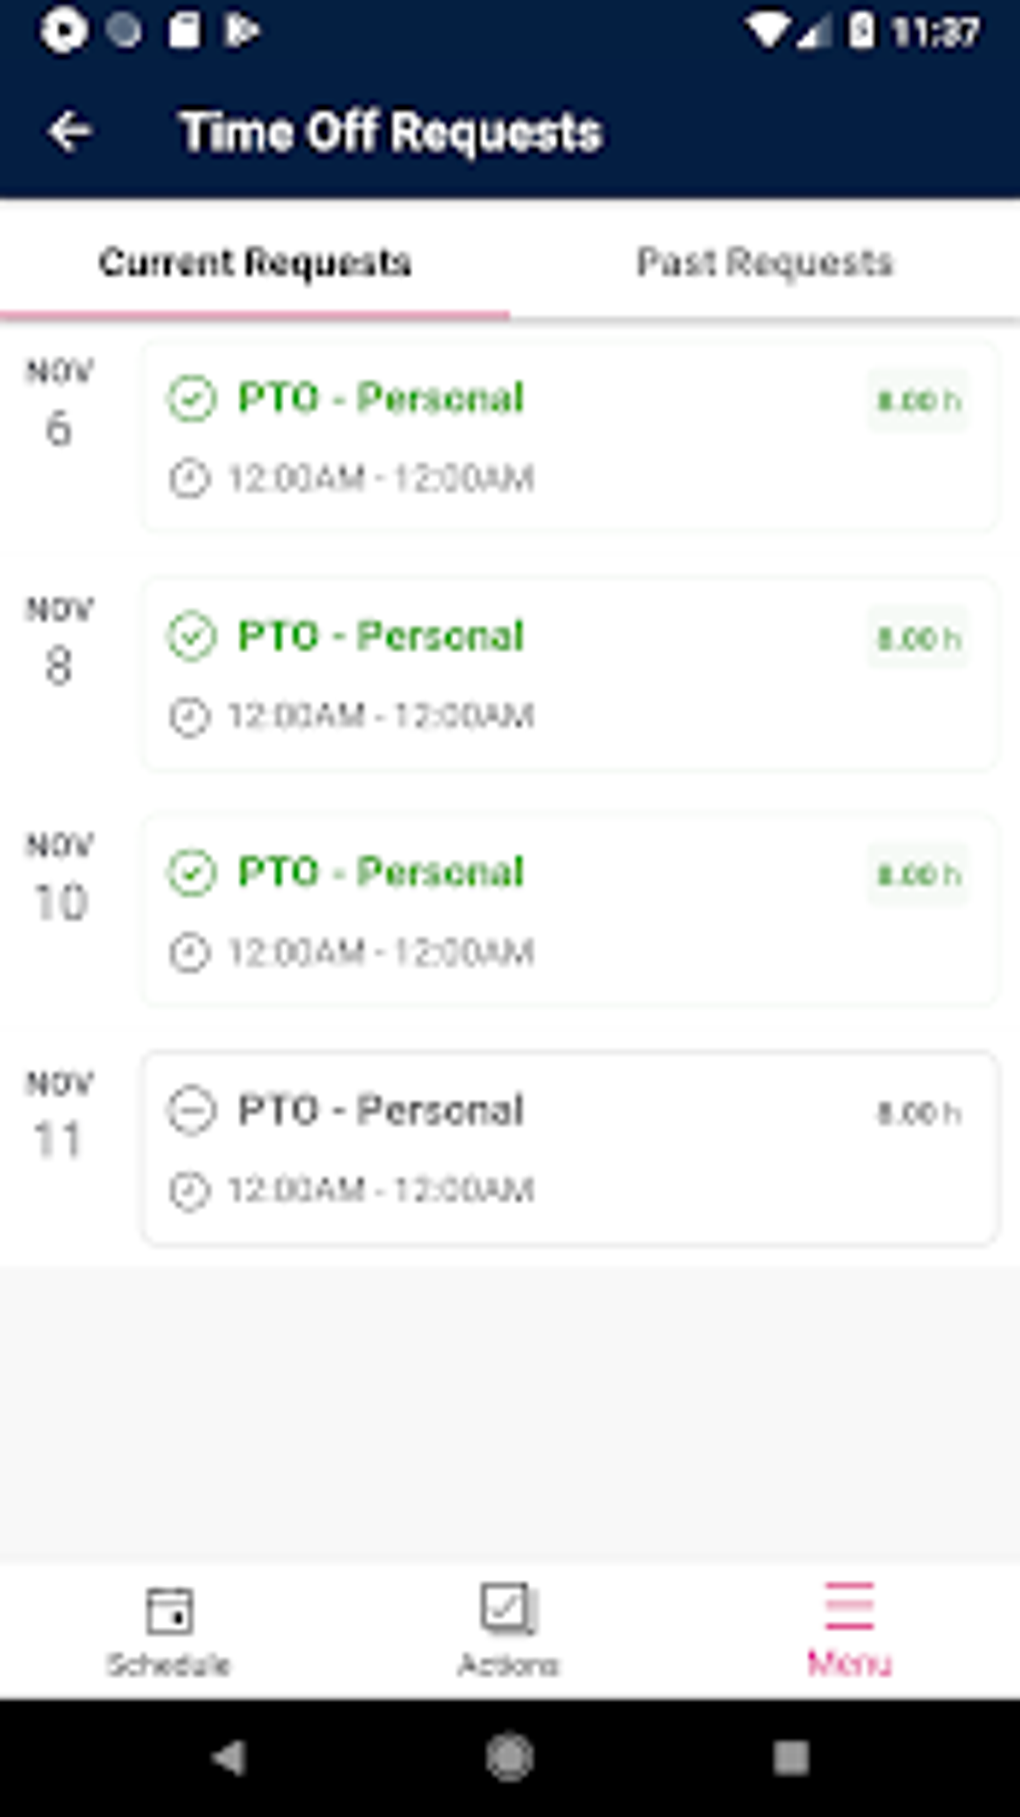Image resolution: width=1020 pixels, height=1817 pixels.
Task: Open the Nov 11 PTO - Personal request
Action: pos(569,1148)
